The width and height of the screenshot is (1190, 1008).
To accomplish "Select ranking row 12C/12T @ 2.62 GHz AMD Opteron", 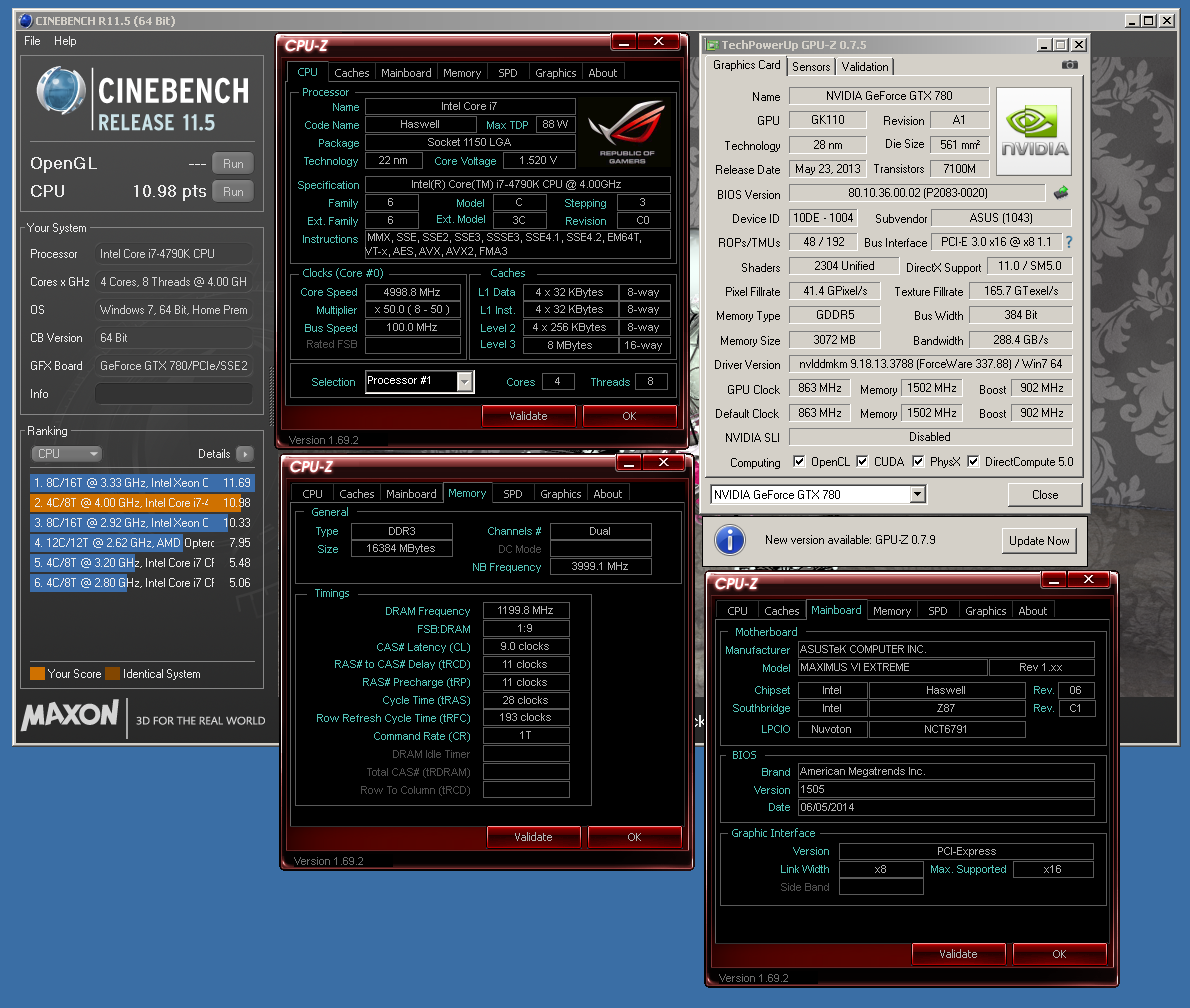I will [x=143, y=543].
